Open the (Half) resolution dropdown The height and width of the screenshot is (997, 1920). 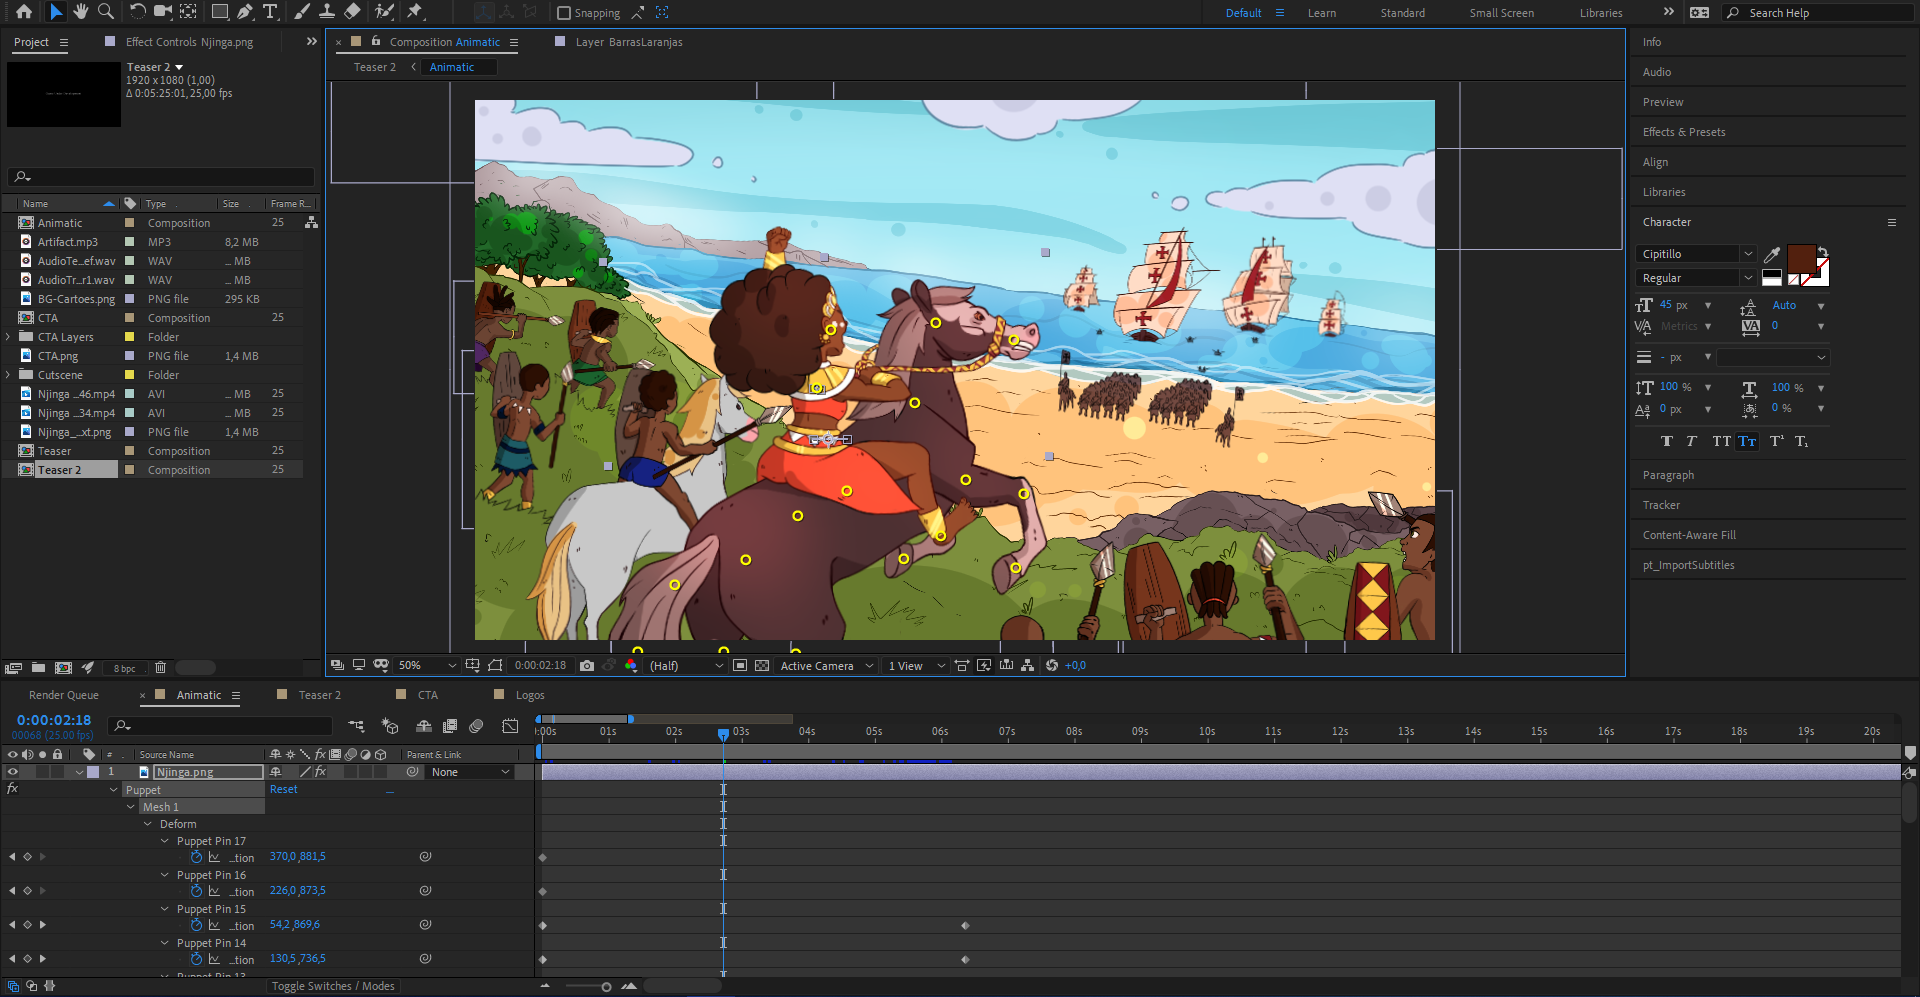(x=686, y=665)
